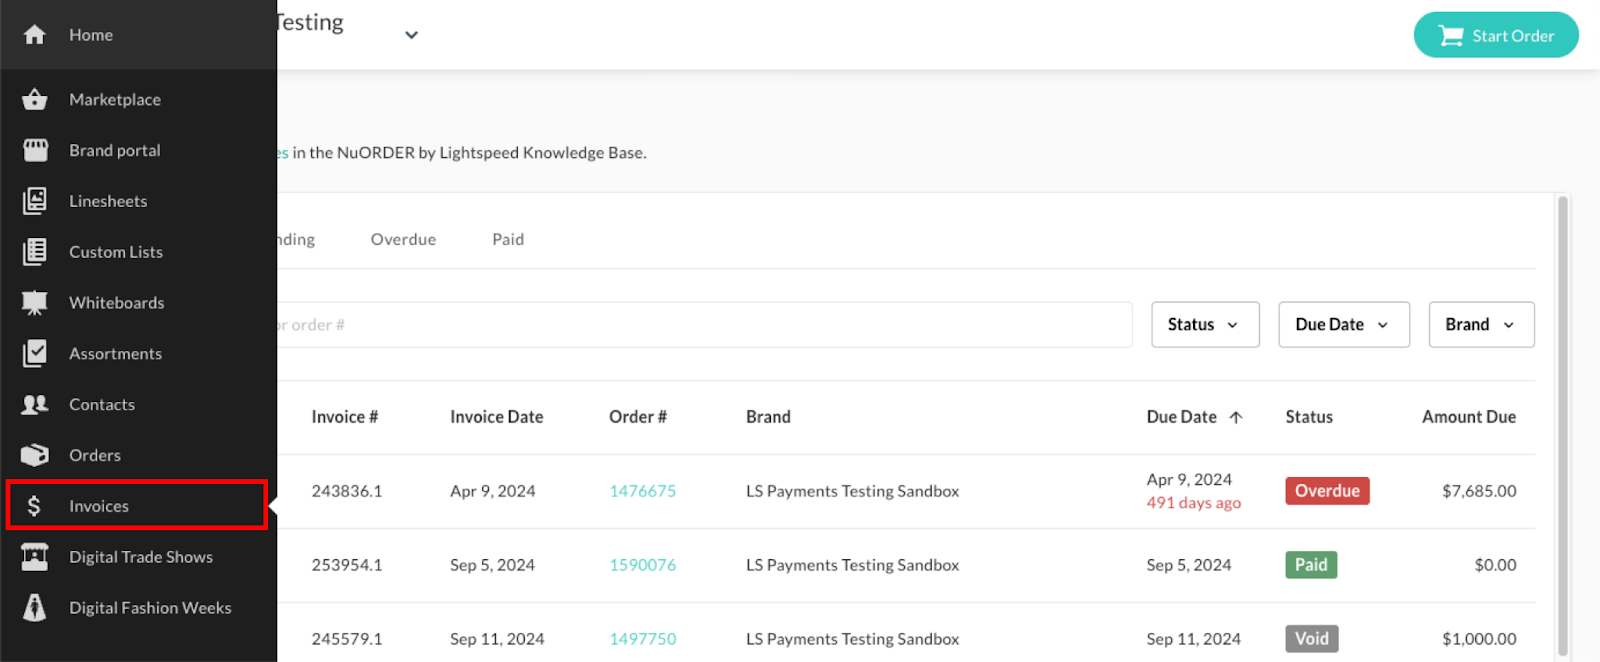Select the Custom Lists icon
1600x662 pixels.
point(35,252)
